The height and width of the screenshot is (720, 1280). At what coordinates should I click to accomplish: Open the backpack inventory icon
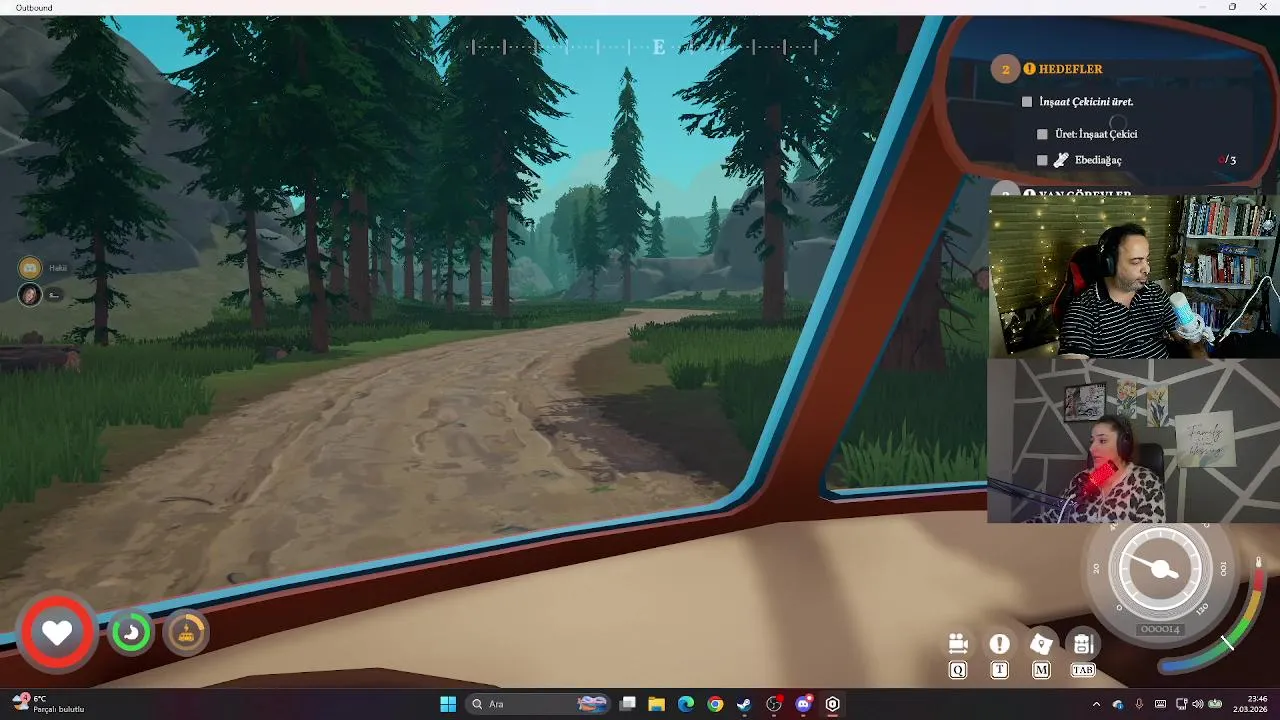(1083, 644)
